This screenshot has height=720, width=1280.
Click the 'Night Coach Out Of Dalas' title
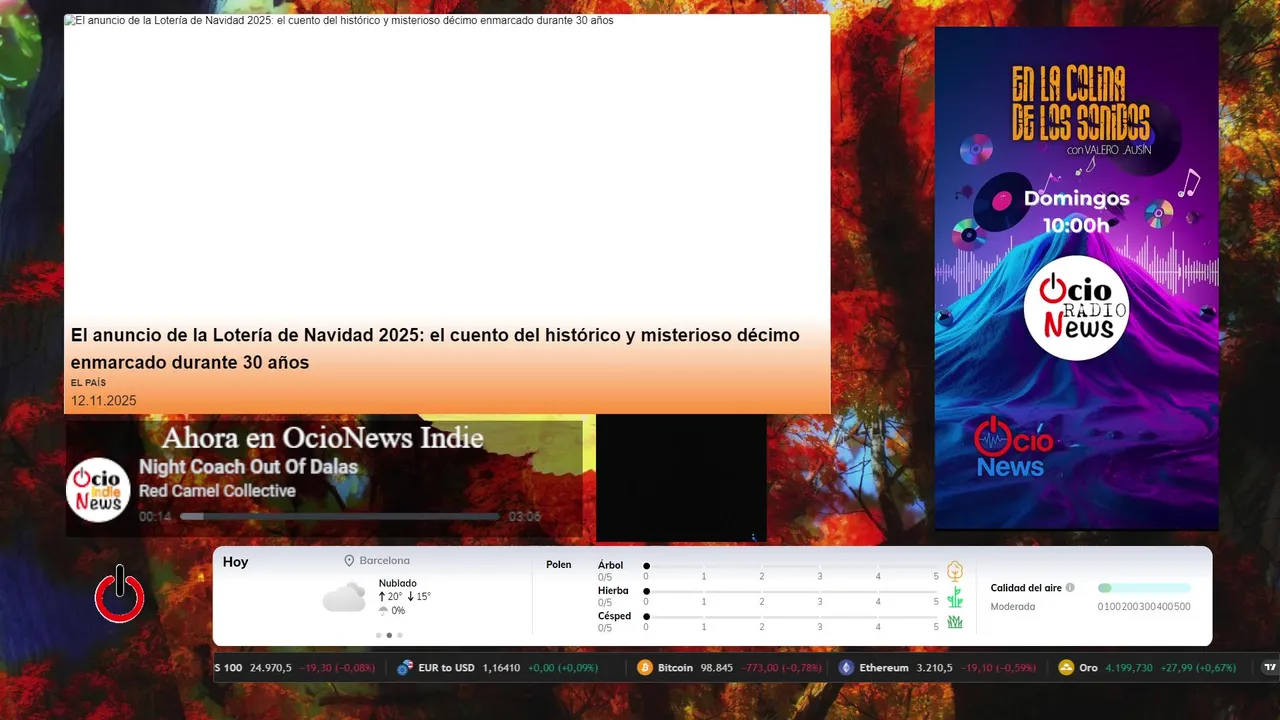(x=248, y=467)
